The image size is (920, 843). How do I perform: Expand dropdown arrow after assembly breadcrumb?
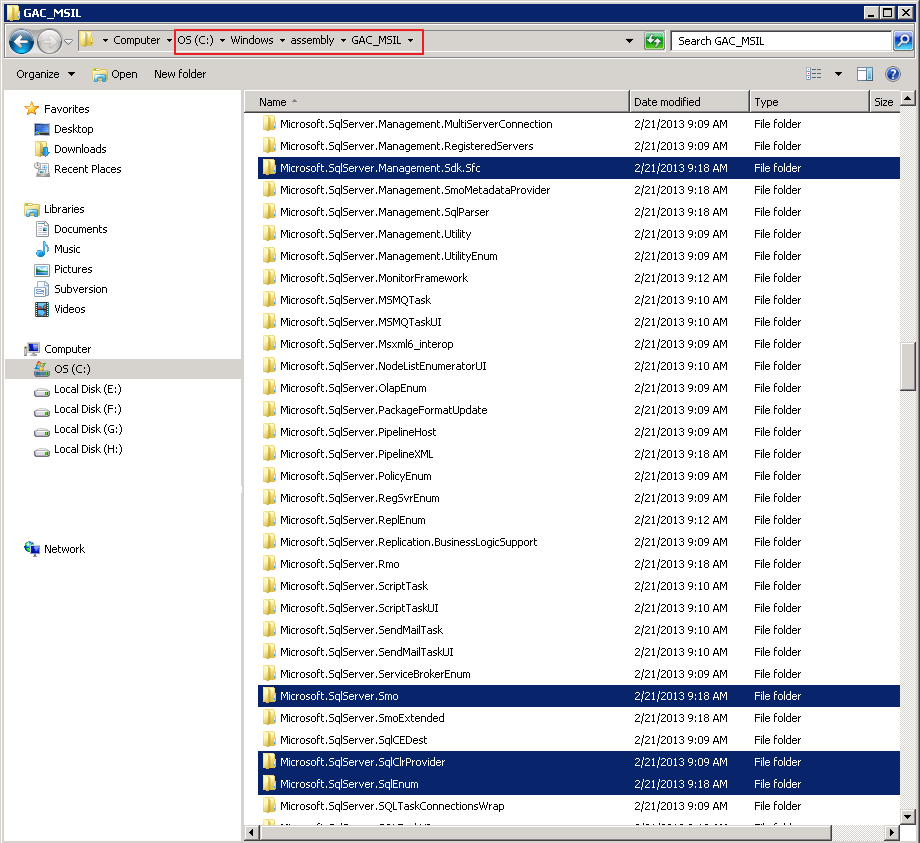coord(343,40)
